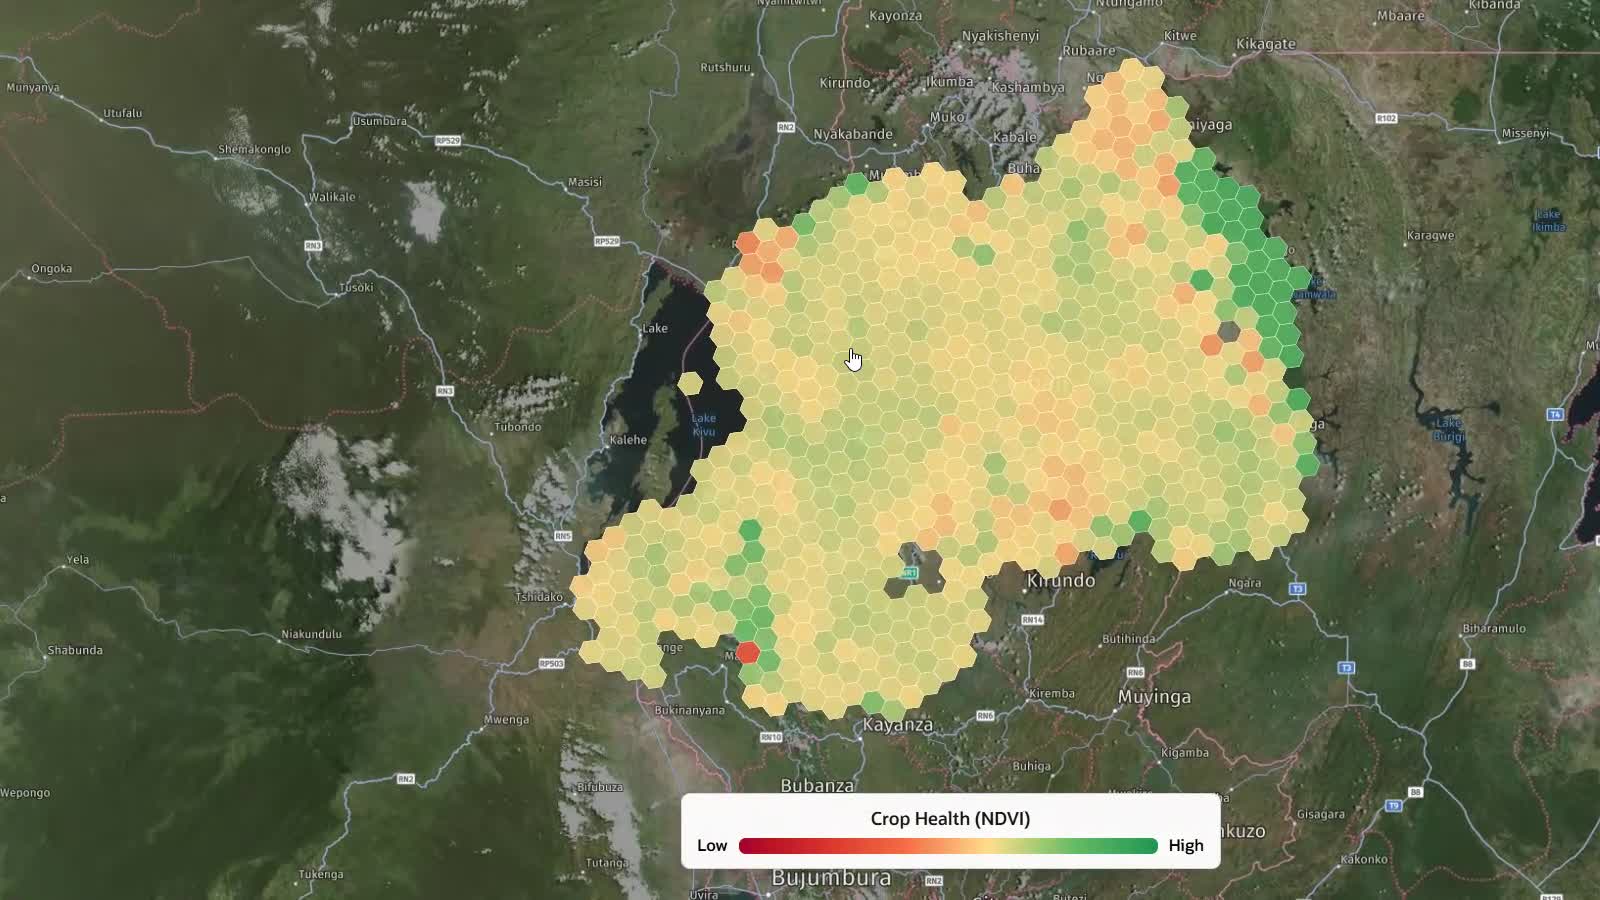Screen dimensions: 1600x900
Task: Select the gray hexagon on eastern edge
Action: point(1229,332)
